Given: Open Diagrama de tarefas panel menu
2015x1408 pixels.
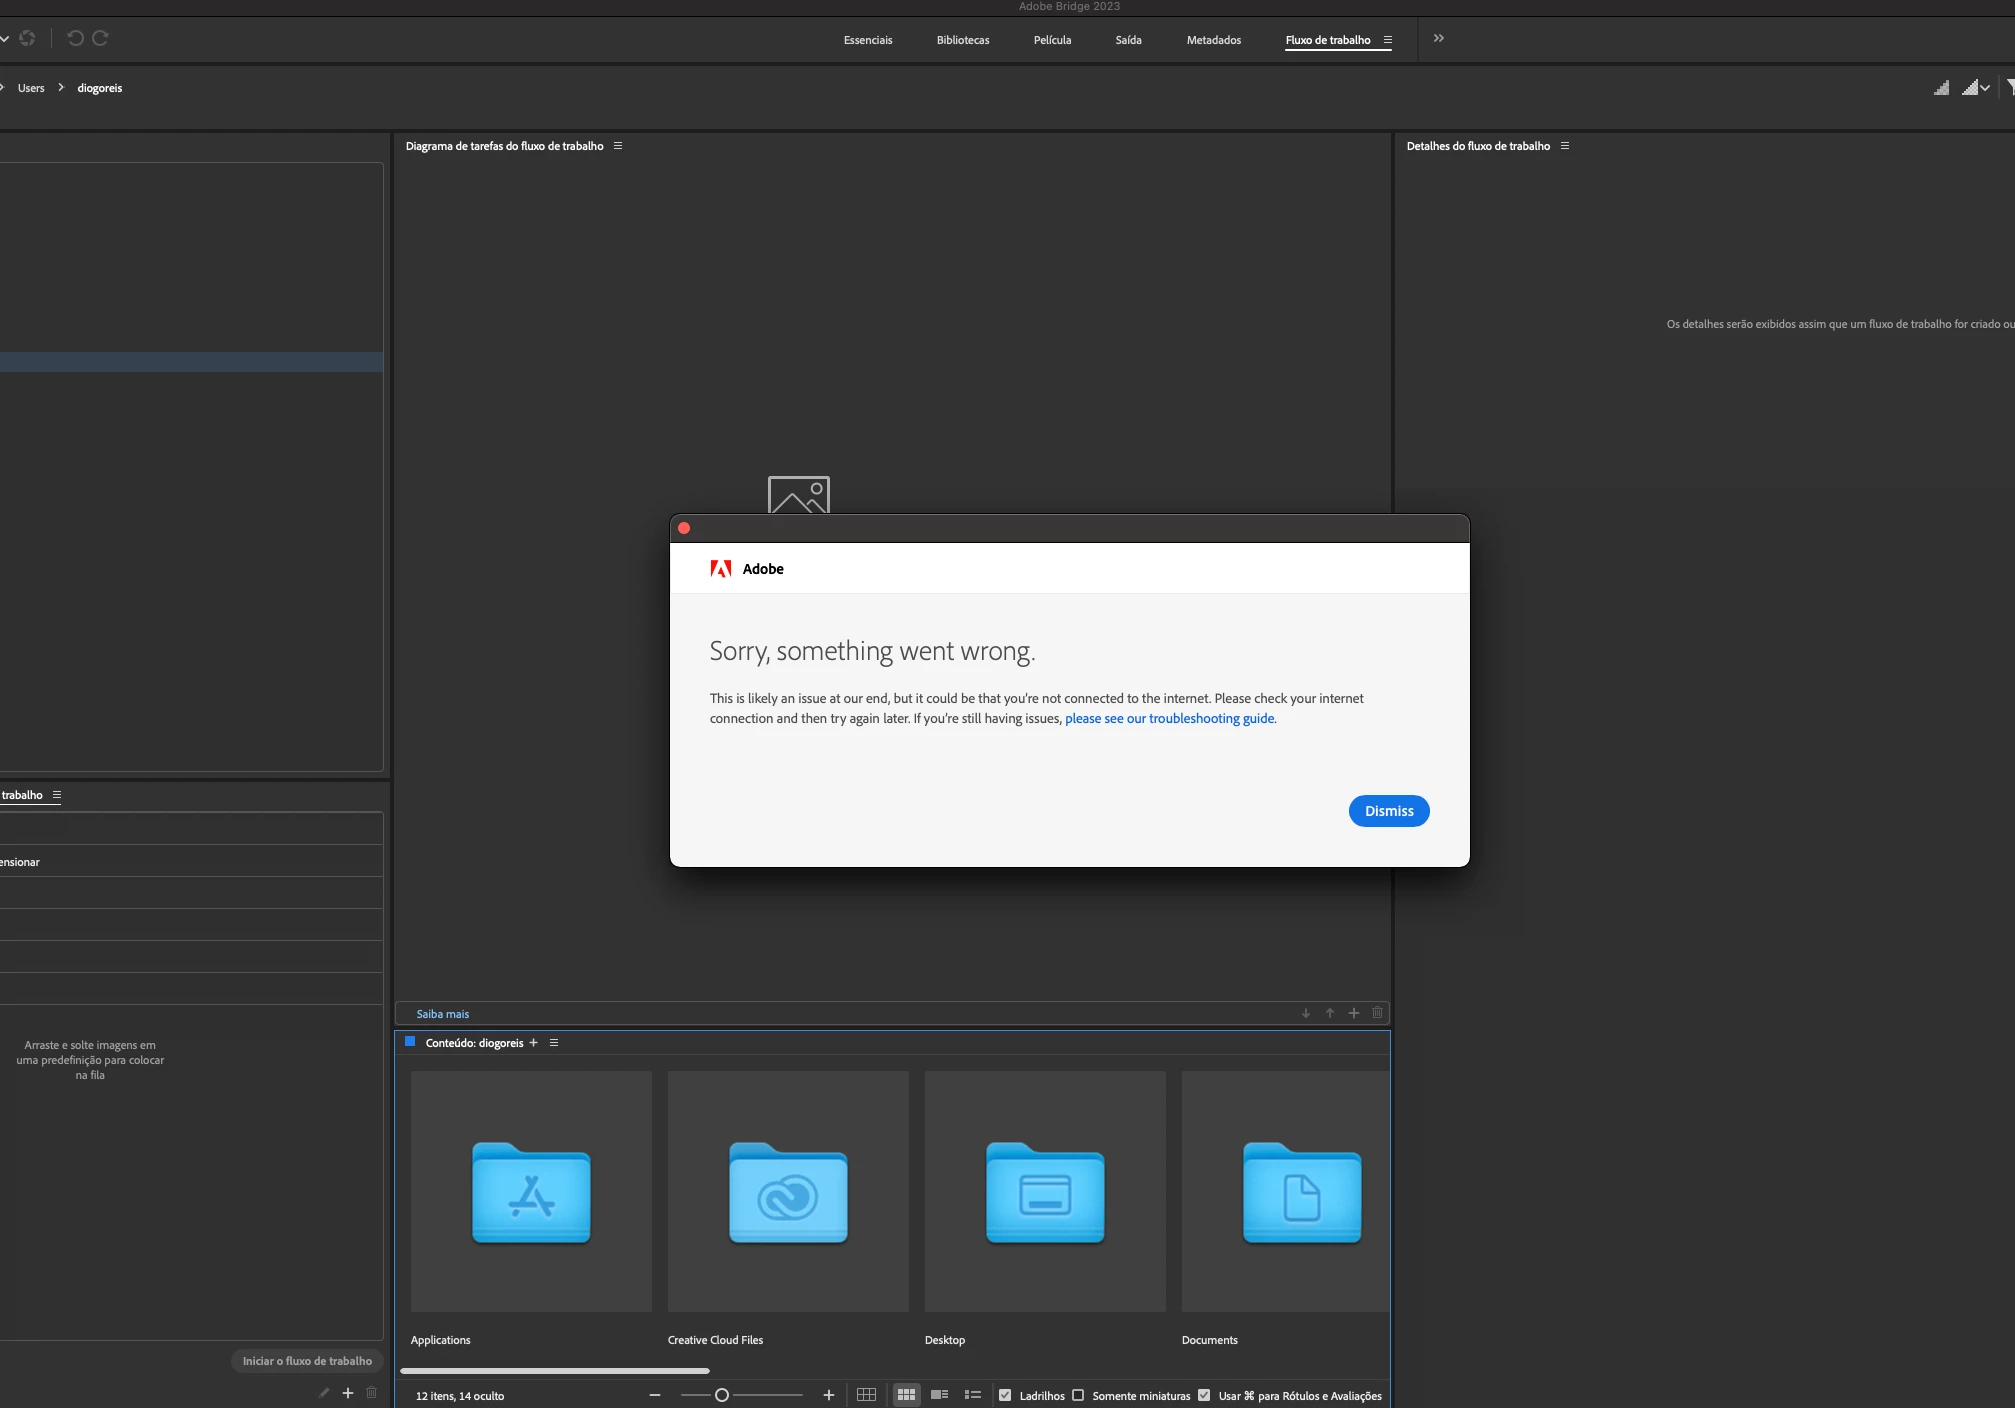Looking at the screenshot, I should pos(618,146).
